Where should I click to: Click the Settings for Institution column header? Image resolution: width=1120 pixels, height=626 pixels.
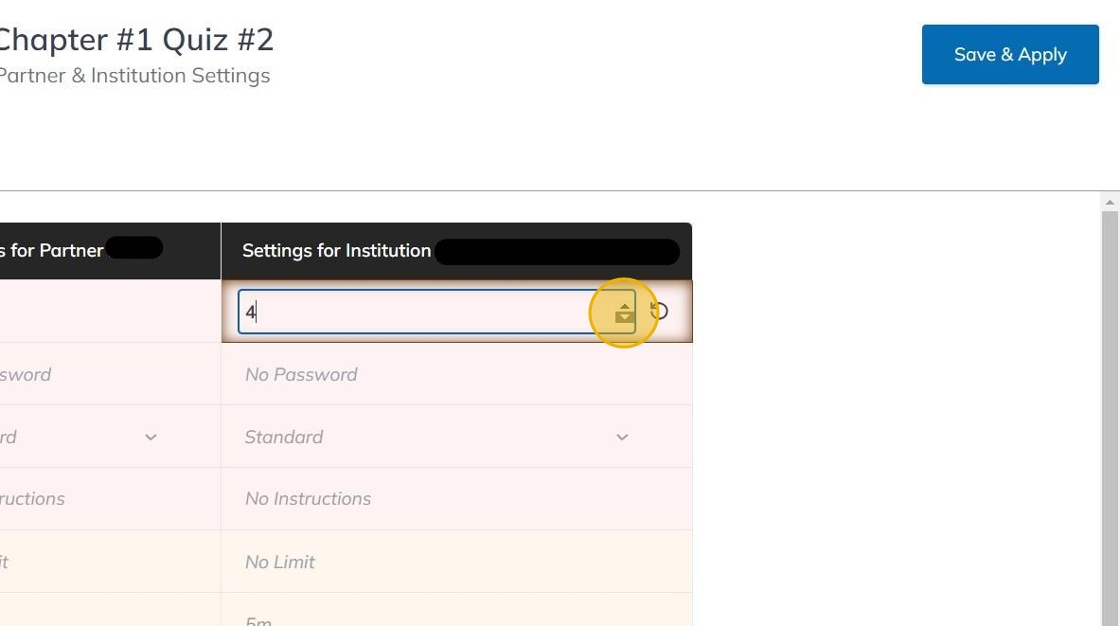click(336, 251)
